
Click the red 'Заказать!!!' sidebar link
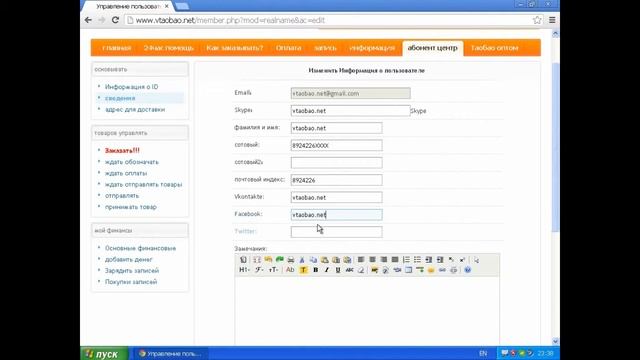[x=122, y=151]
